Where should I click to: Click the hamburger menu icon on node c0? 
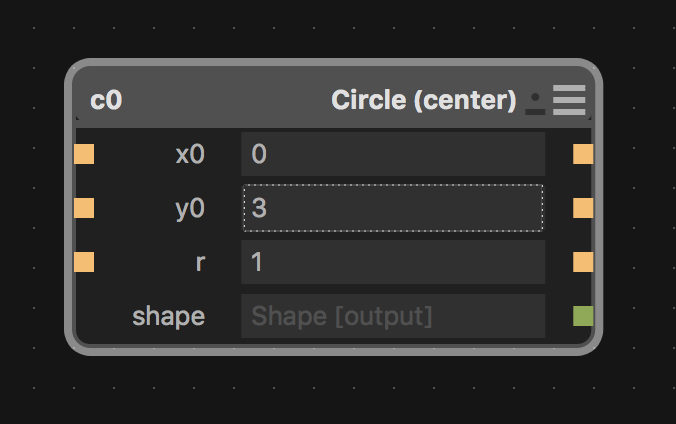[569, 100]
